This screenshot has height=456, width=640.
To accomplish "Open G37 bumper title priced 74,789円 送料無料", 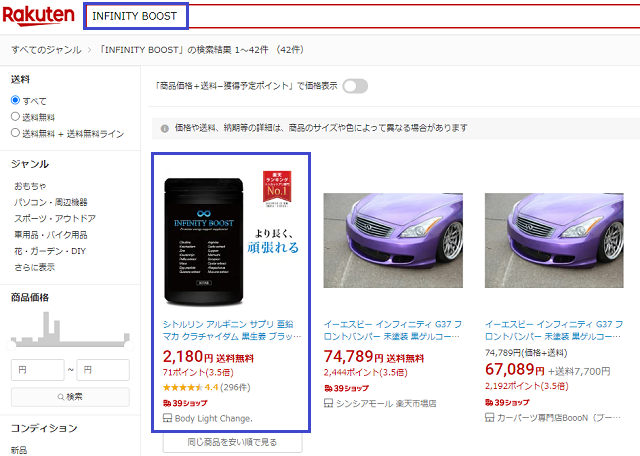I will point(393,330).
